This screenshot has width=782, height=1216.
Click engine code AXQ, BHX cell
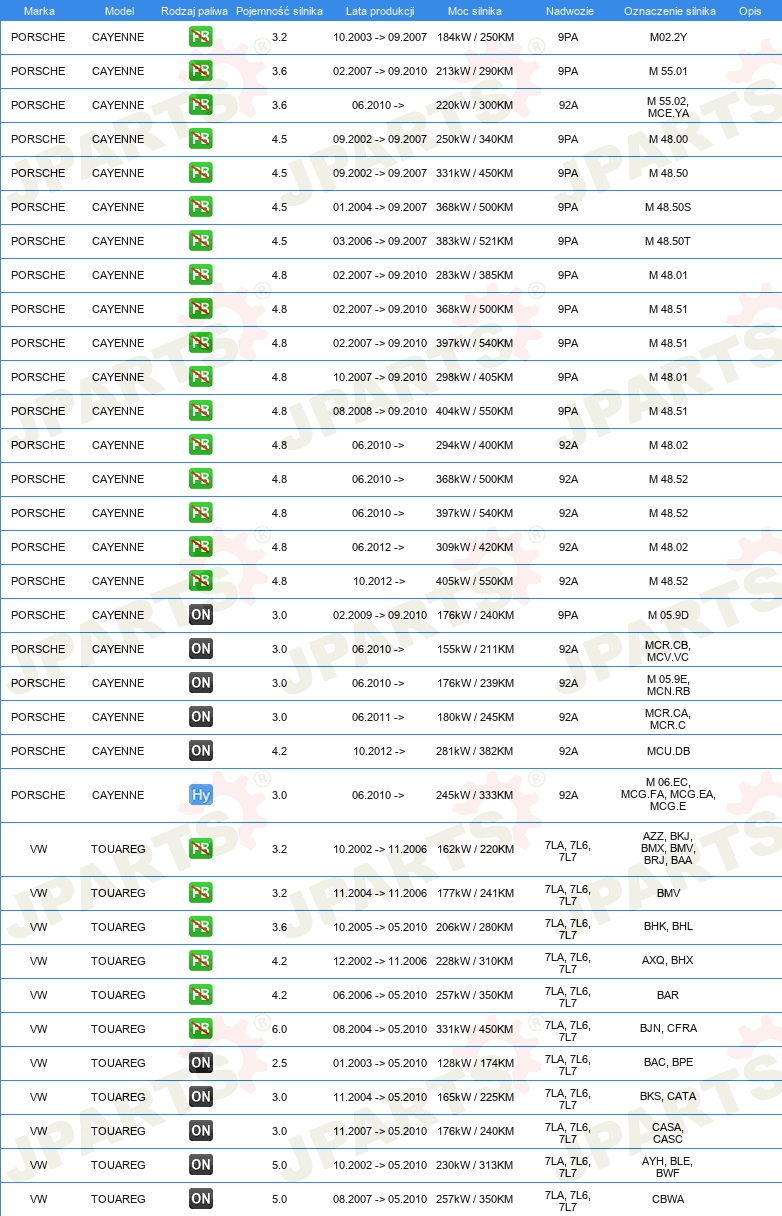(667, 961)
